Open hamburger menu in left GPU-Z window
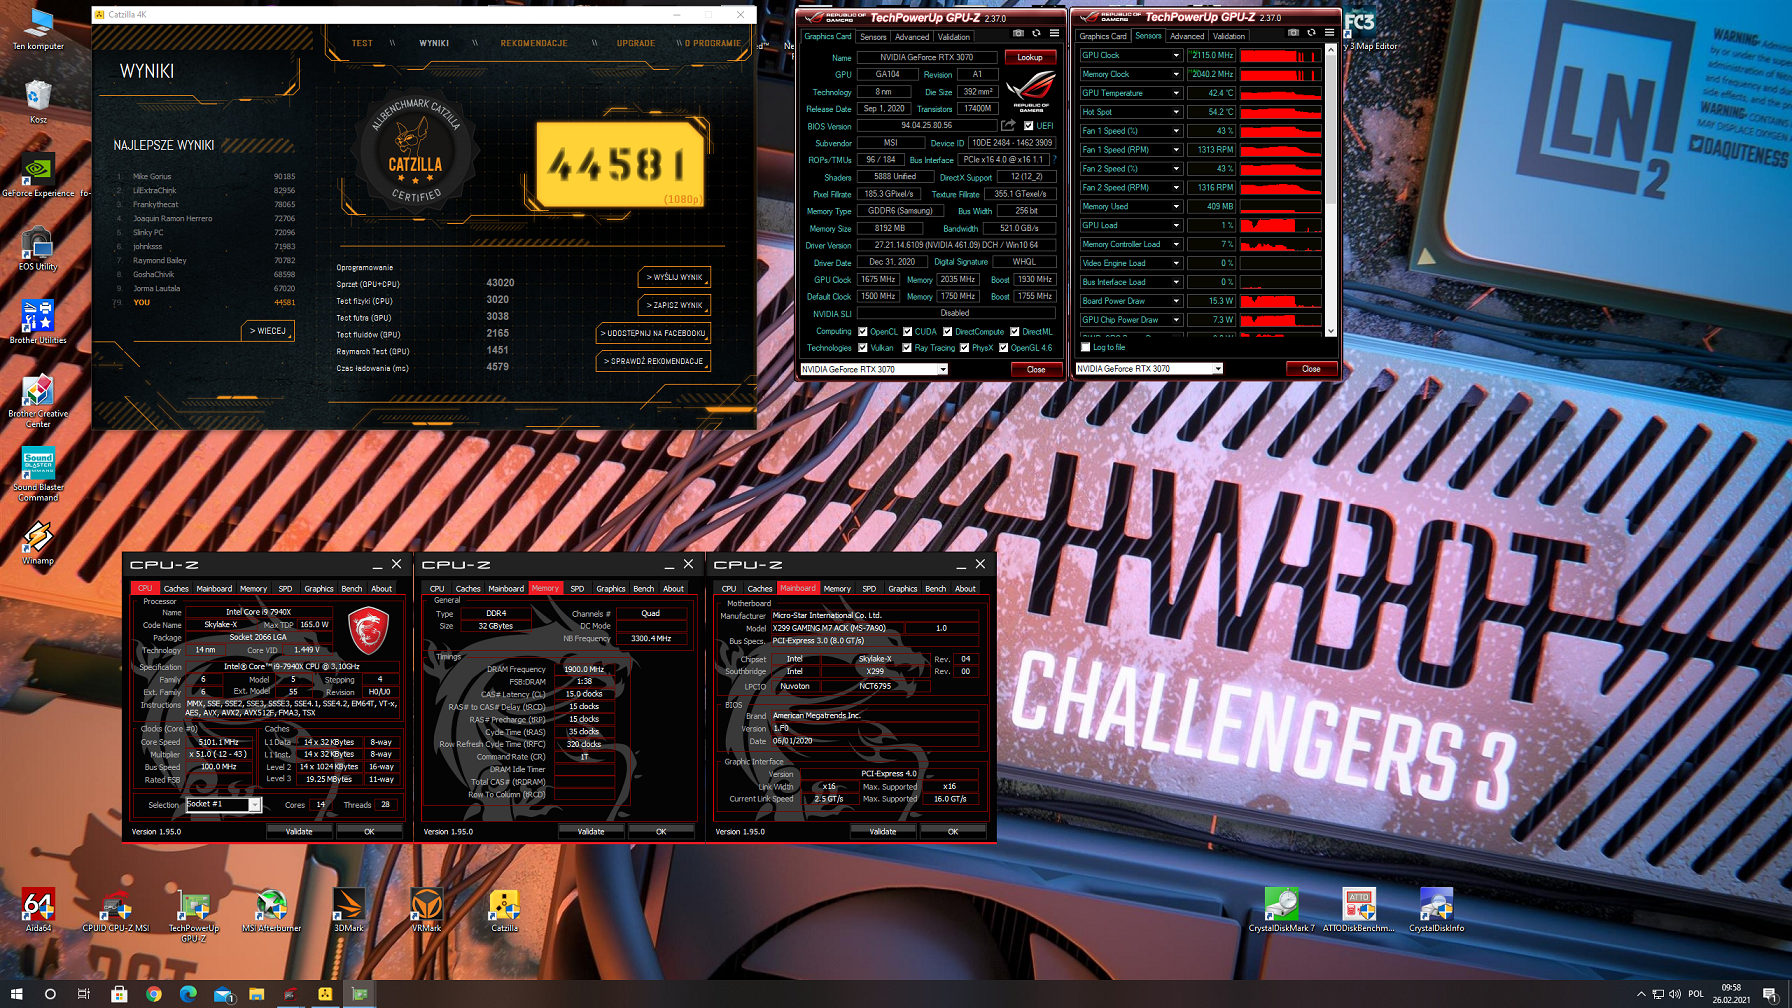 [1054, 34]
